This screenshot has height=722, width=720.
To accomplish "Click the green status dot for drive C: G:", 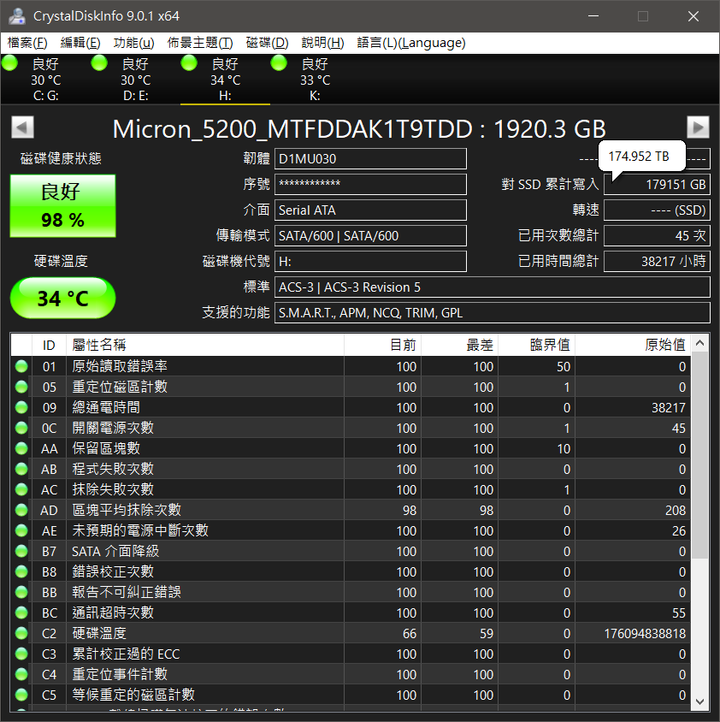I will click(x=10, y=63).
